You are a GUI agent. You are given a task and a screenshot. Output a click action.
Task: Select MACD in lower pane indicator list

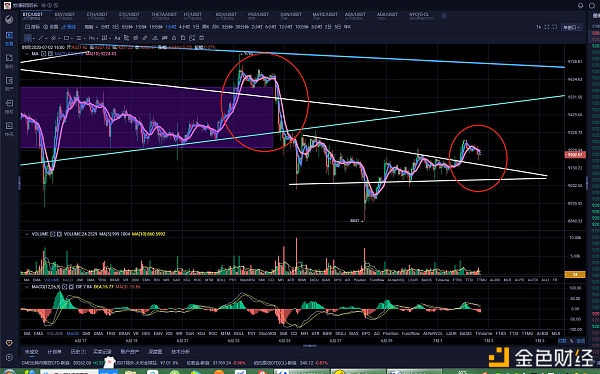click(73, 333)
